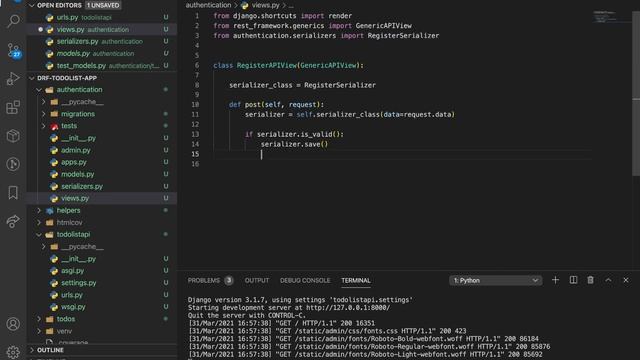Collapse the authentication folder
This screenshot has width=640, height=360.
click(39, 89)
